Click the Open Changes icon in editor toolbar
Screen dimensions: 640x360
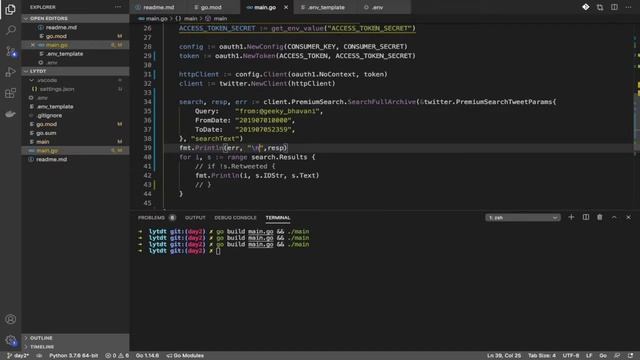(600, 7)
